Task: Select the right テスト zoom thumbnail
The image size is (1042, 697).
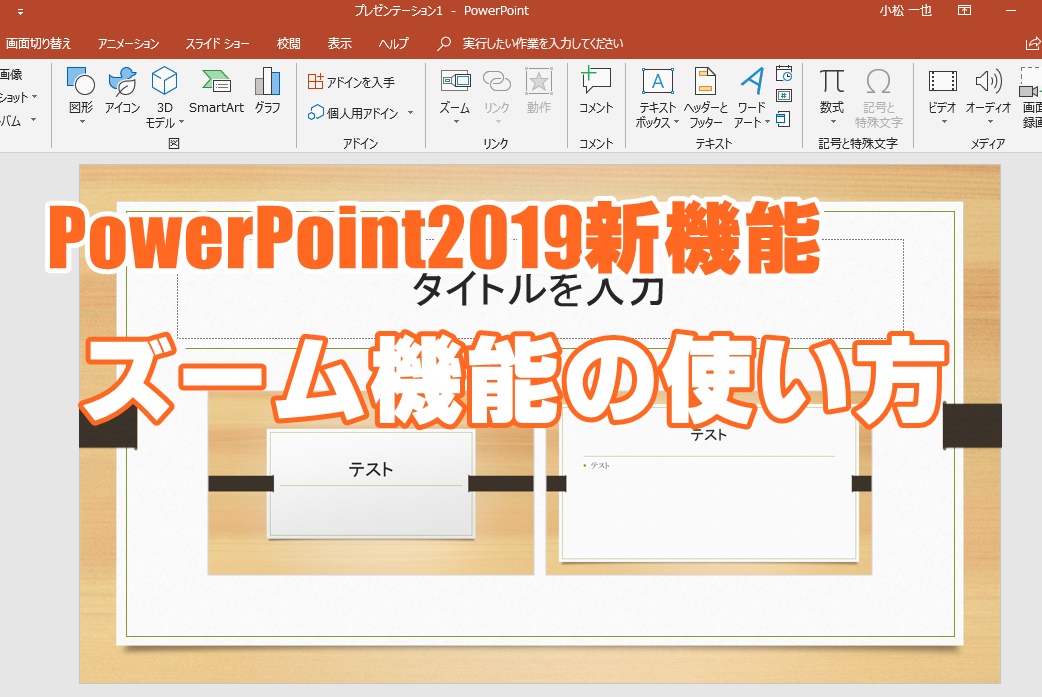Action: pos(709,483)
